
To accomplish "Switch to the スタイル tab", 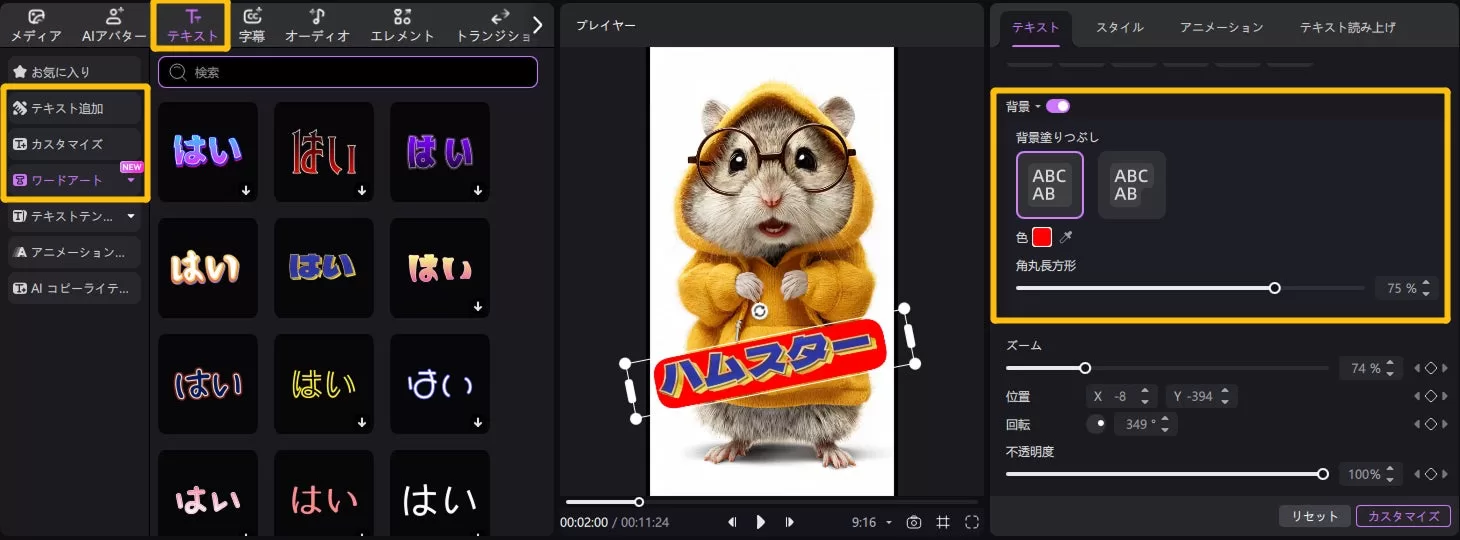I will (x=1119, y=28).
